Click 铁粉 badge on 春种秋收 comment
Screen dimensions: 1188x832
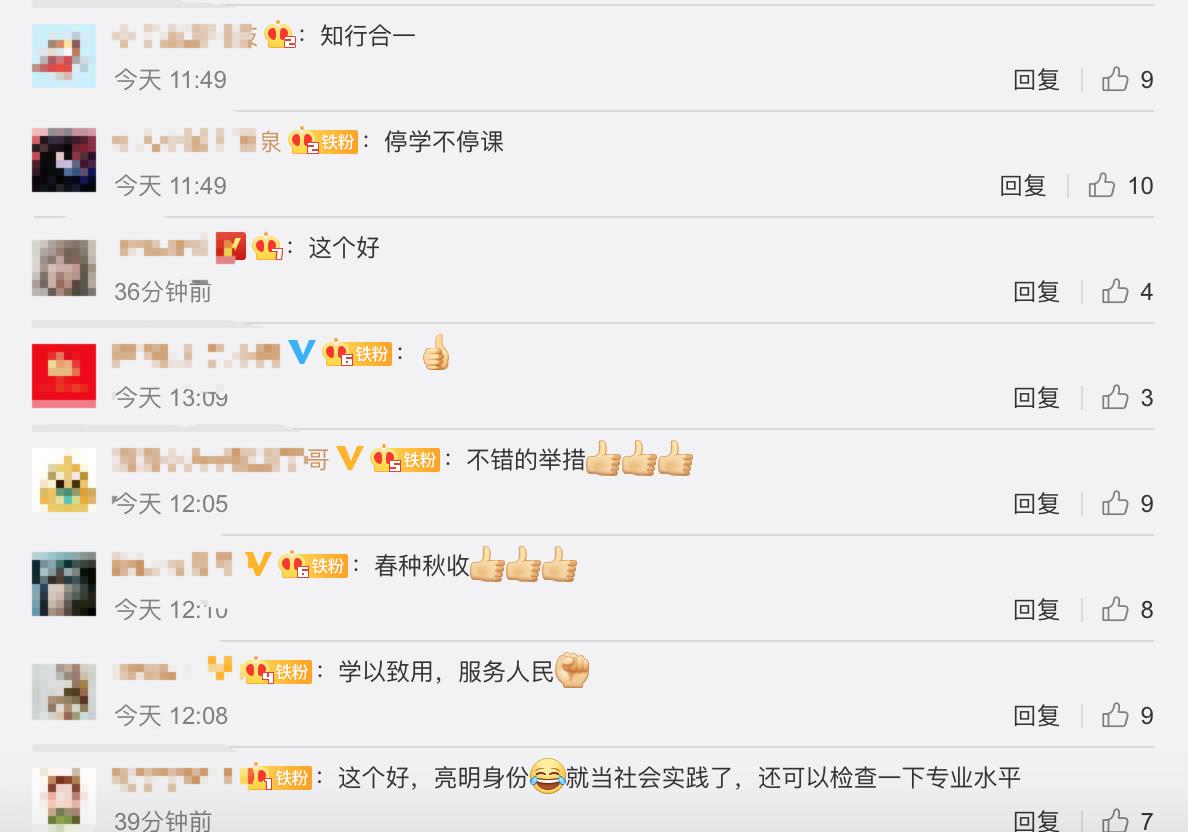point(328,566)
